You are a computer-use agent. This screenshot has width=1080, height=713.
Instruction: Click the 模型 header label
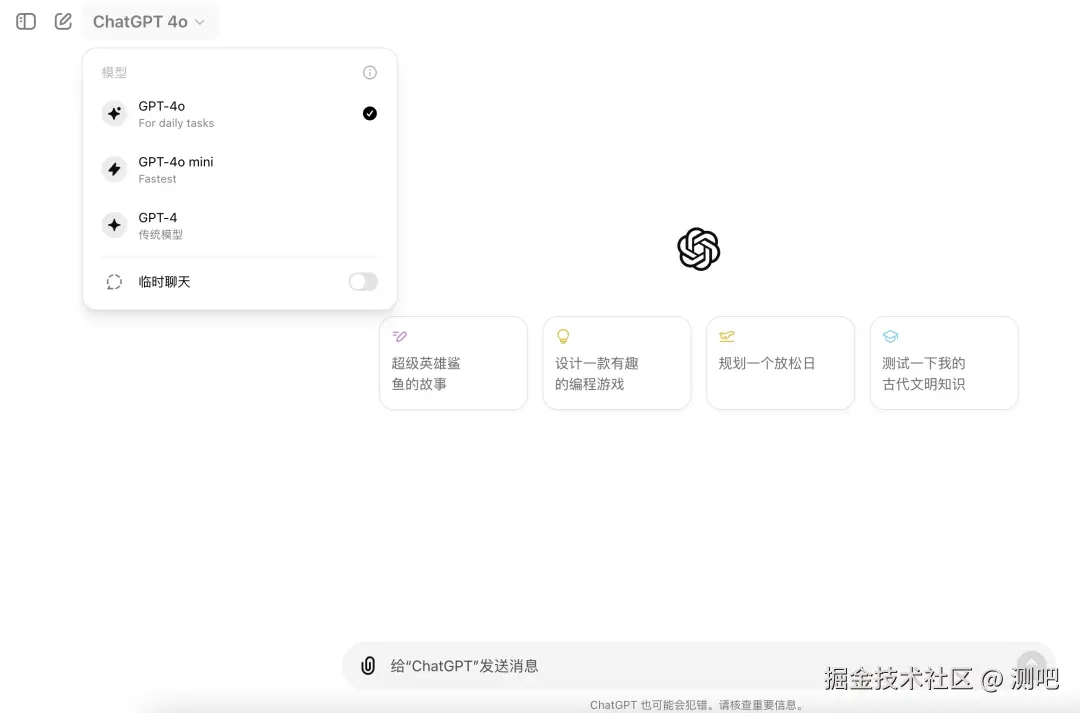coord(114,72)
